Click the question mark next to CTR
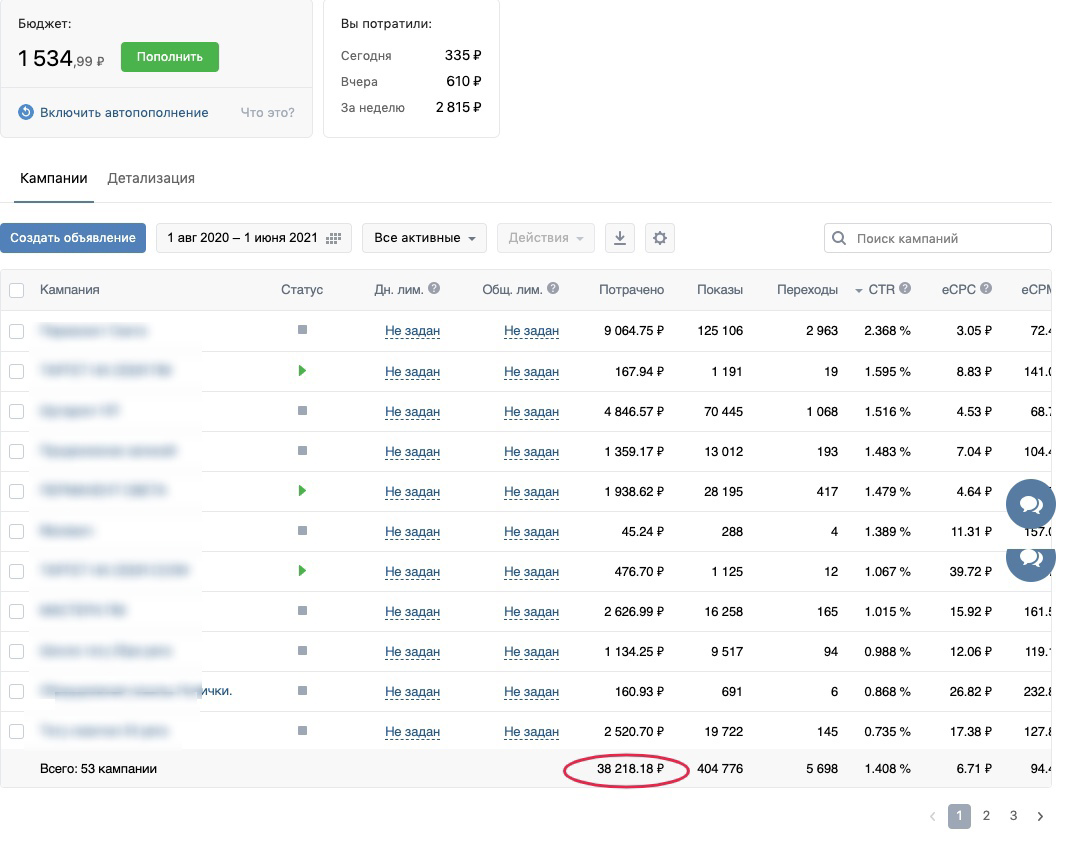 [905, 289]
